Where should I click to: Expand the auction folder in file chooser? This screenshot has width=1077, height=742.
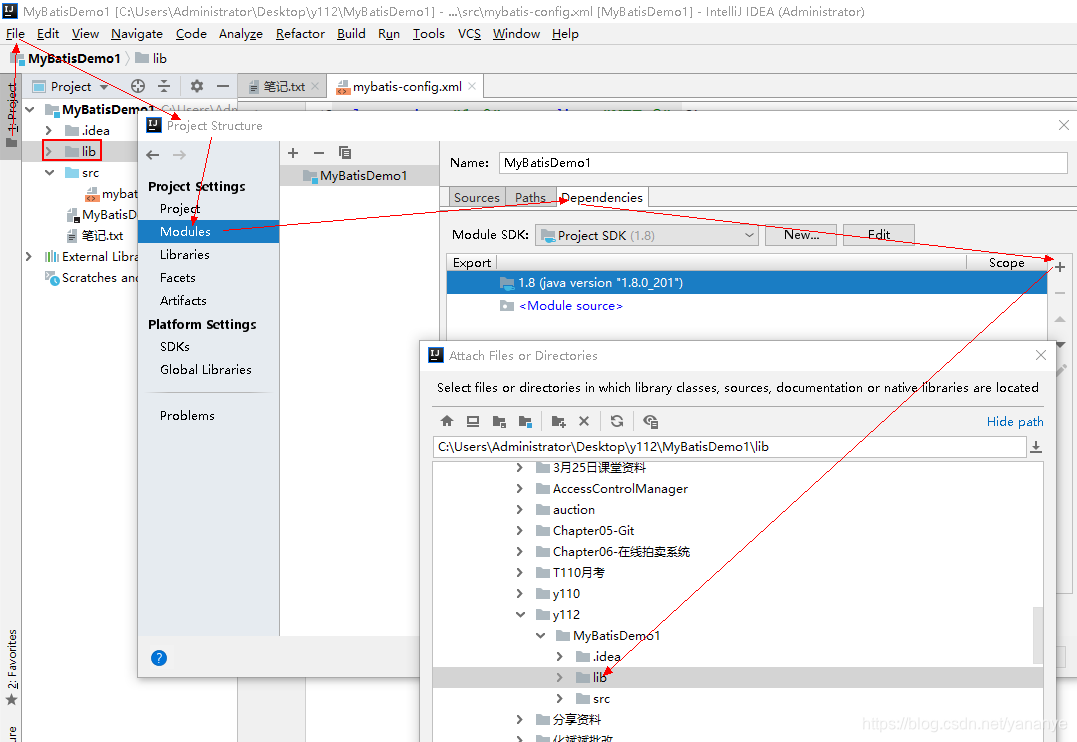[520, 510]
